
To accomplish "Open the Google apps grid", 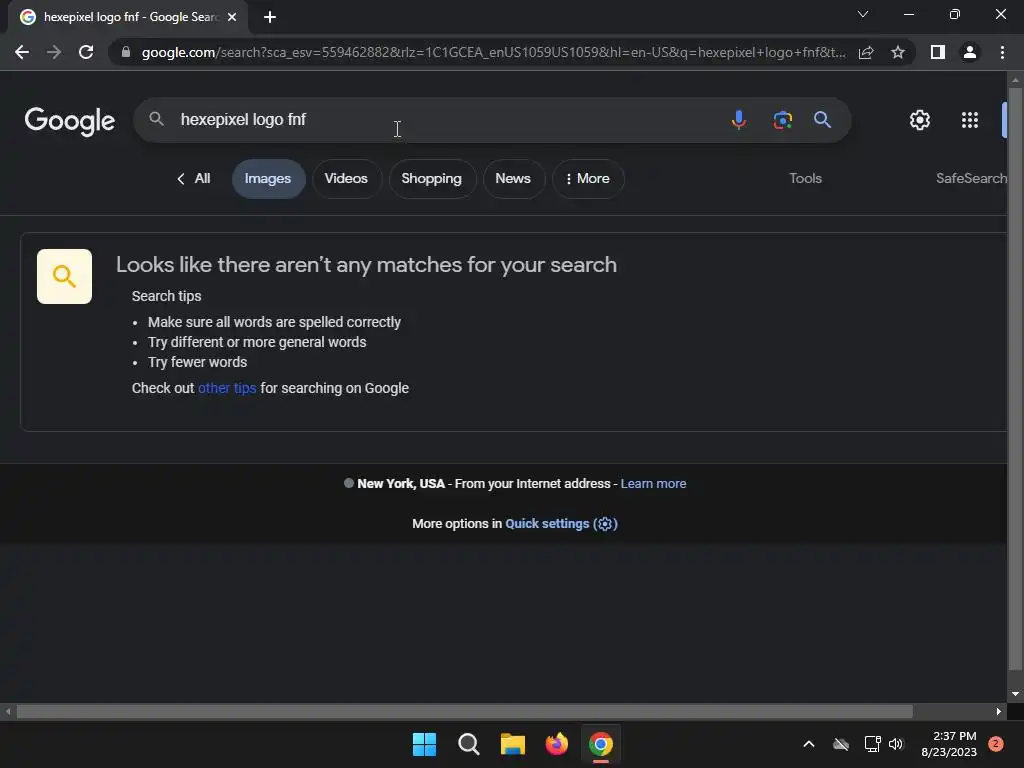I will (970, 120).
